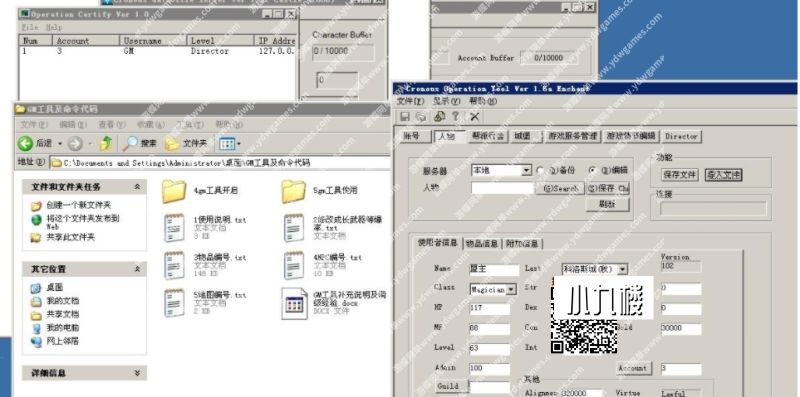Image resolution: width=800 pixels, height=397 pixels.
Task: Click the Up folder toolbar icon
Action: pos(106,143)
